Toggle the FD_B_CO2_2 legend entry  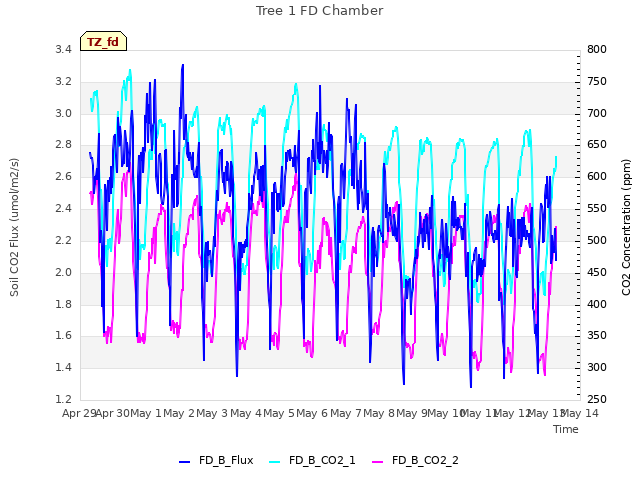pyautogui.click(x=416, y=460)
